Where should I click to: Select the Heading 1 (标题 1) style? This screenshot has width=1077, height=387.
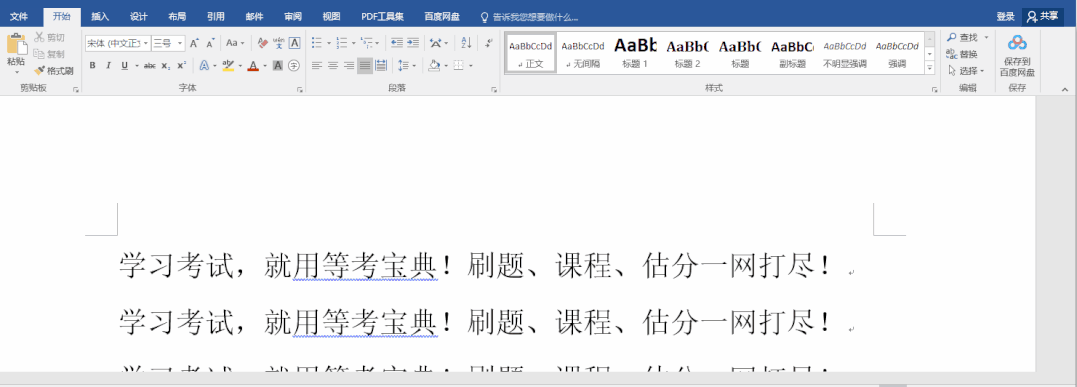click(x=635, y=53)
